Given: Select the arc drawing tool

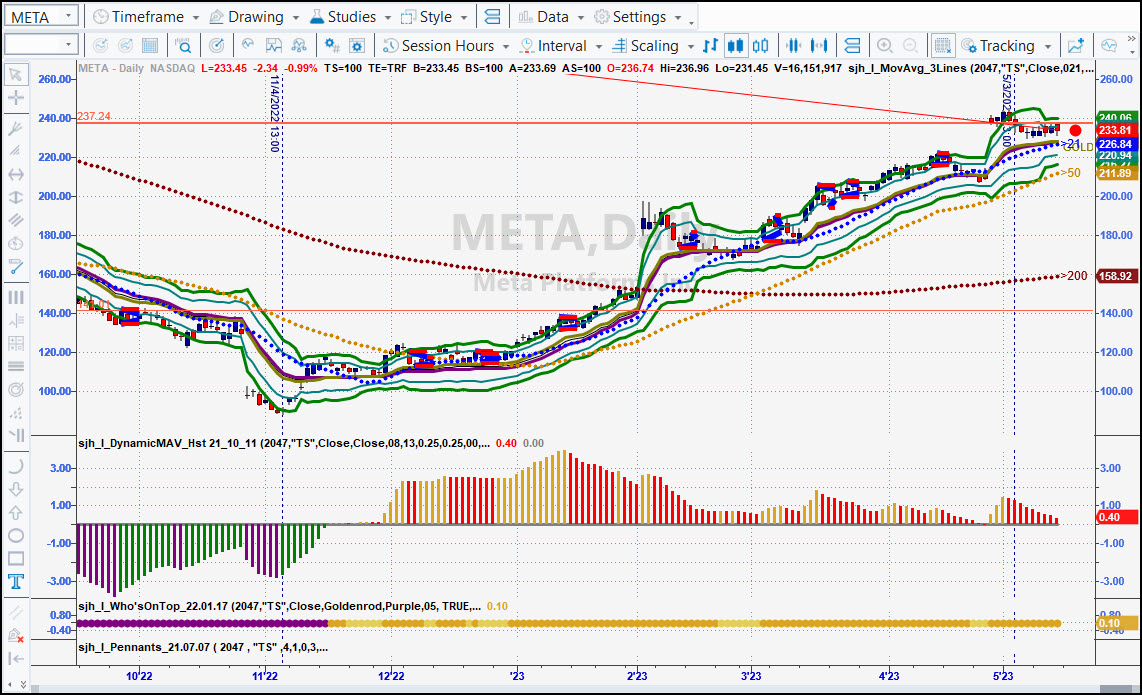Looking at the screenshot, I should [15, 466].
